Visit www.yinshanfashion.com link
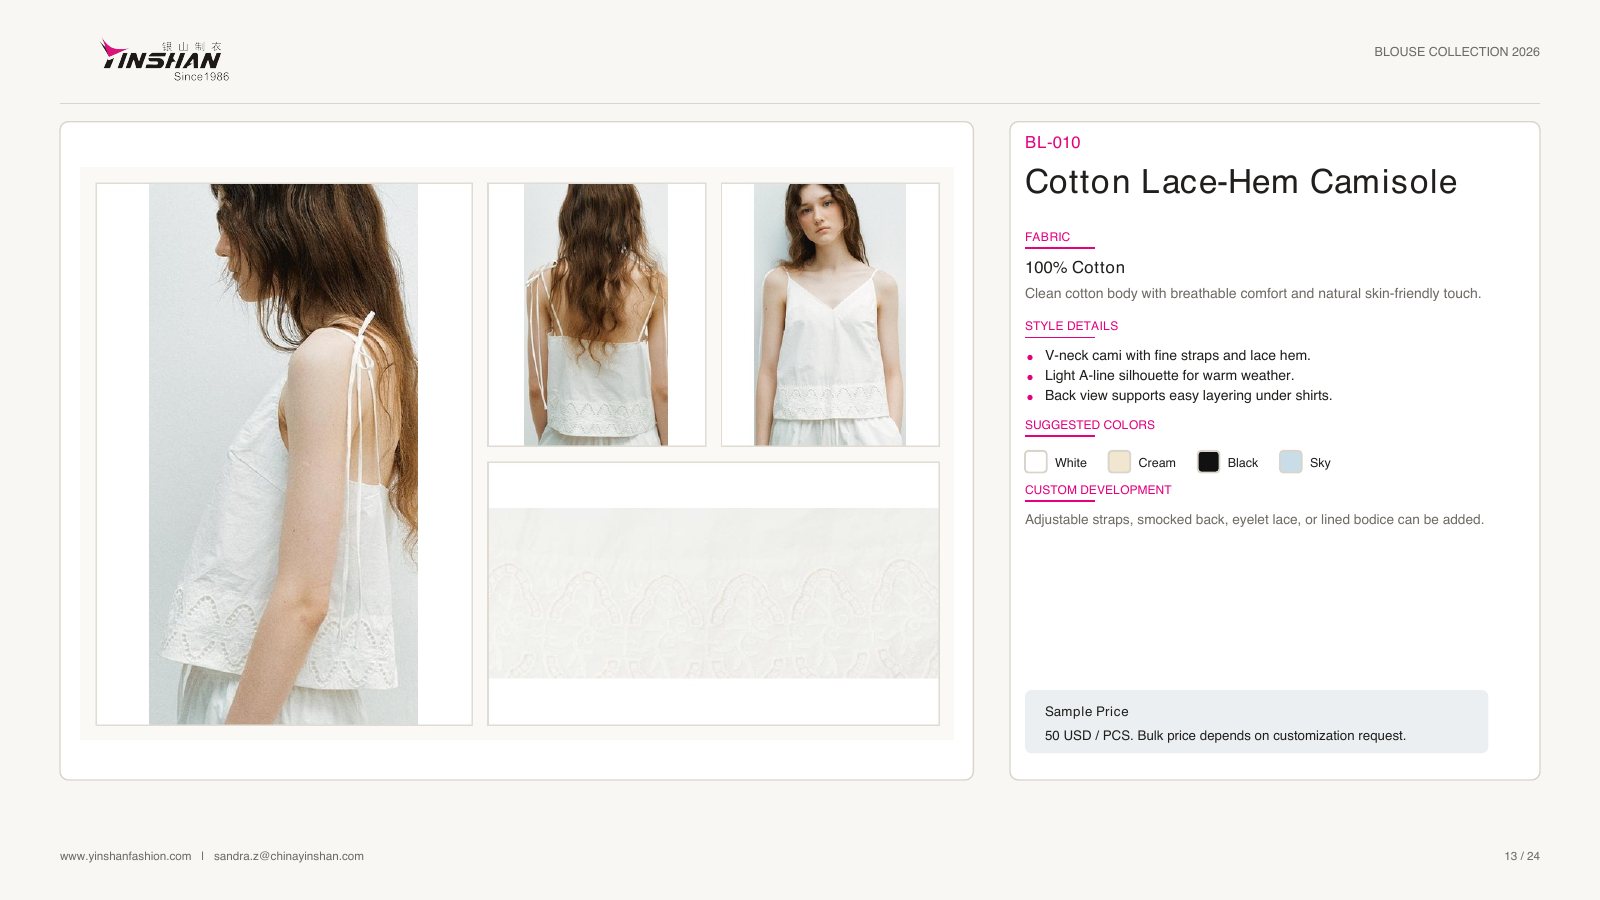Image resolution: width=1600 pixels, height=900 pixels. coord(126,856)
